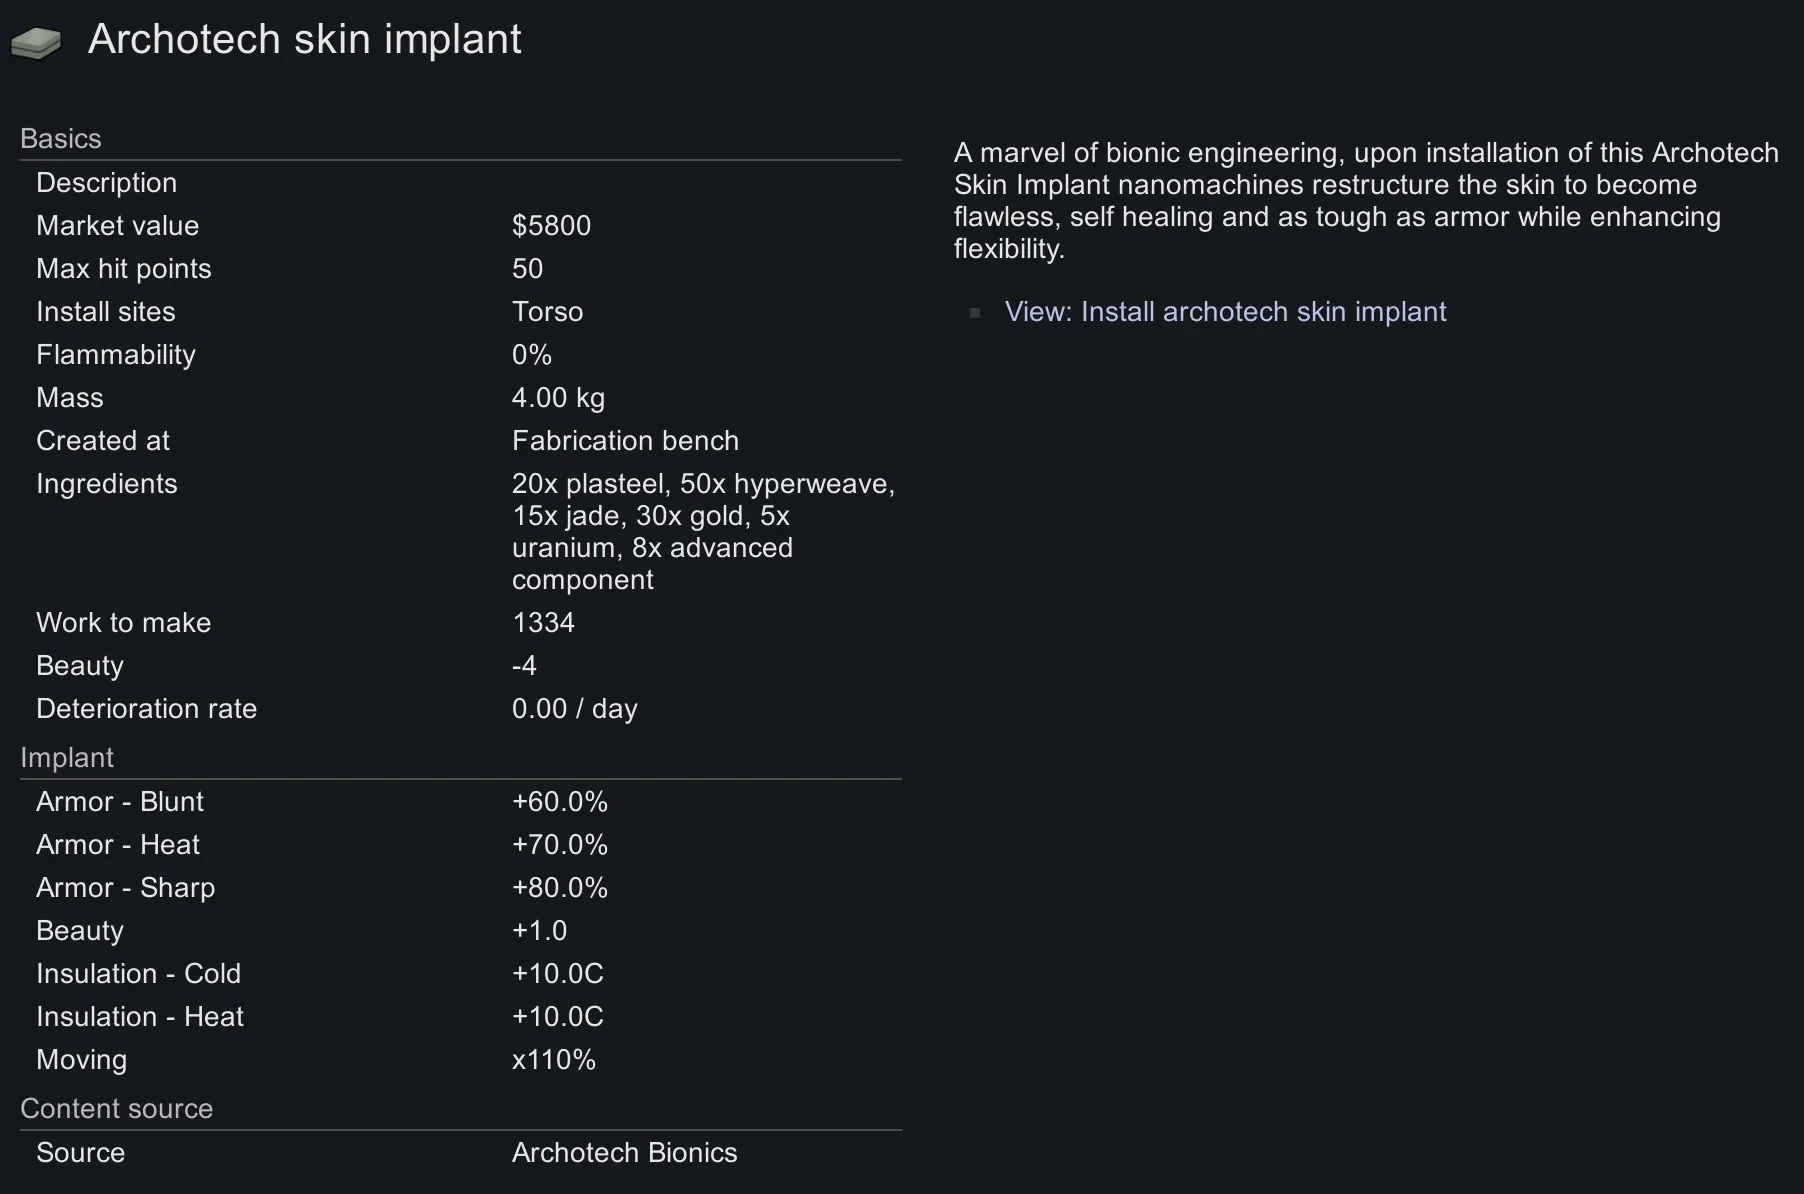Click the bullet beside the View link
1804x1194 pixels.
coord(975,313)
